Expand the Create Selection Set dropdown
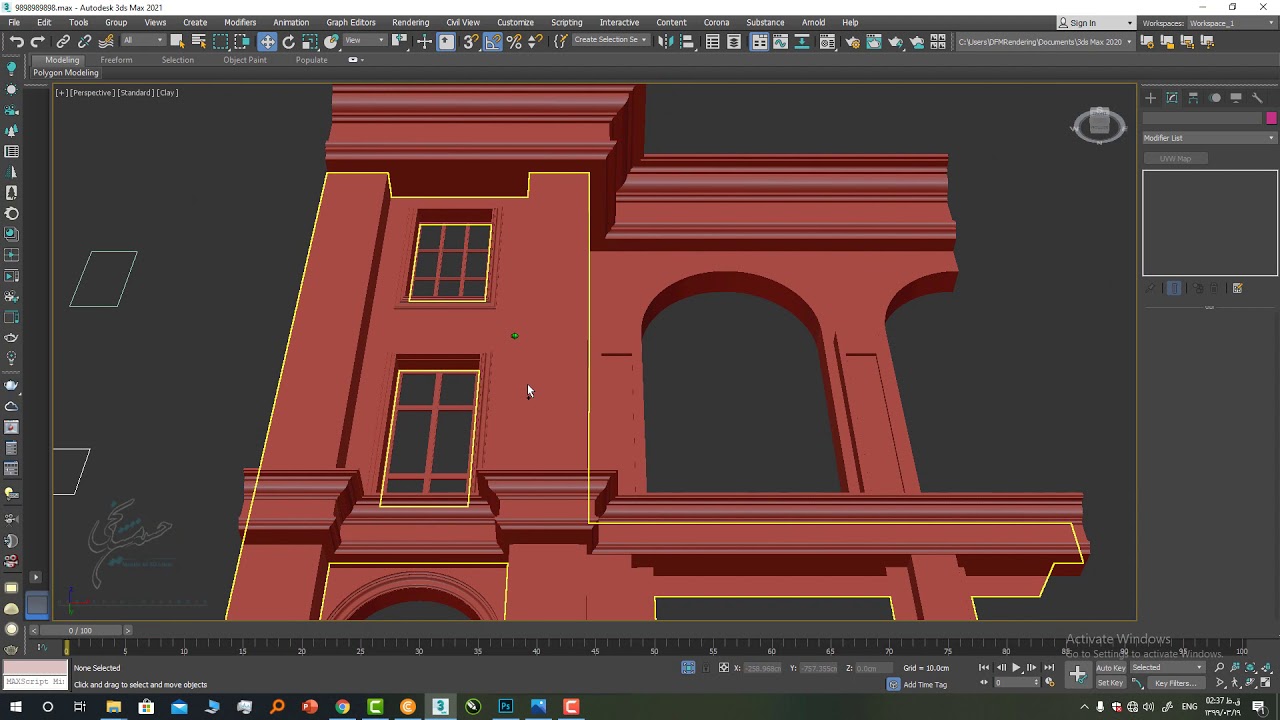The width and height of the screenshot is (1280, 720). pyautogui.click(x=610, y=40)
